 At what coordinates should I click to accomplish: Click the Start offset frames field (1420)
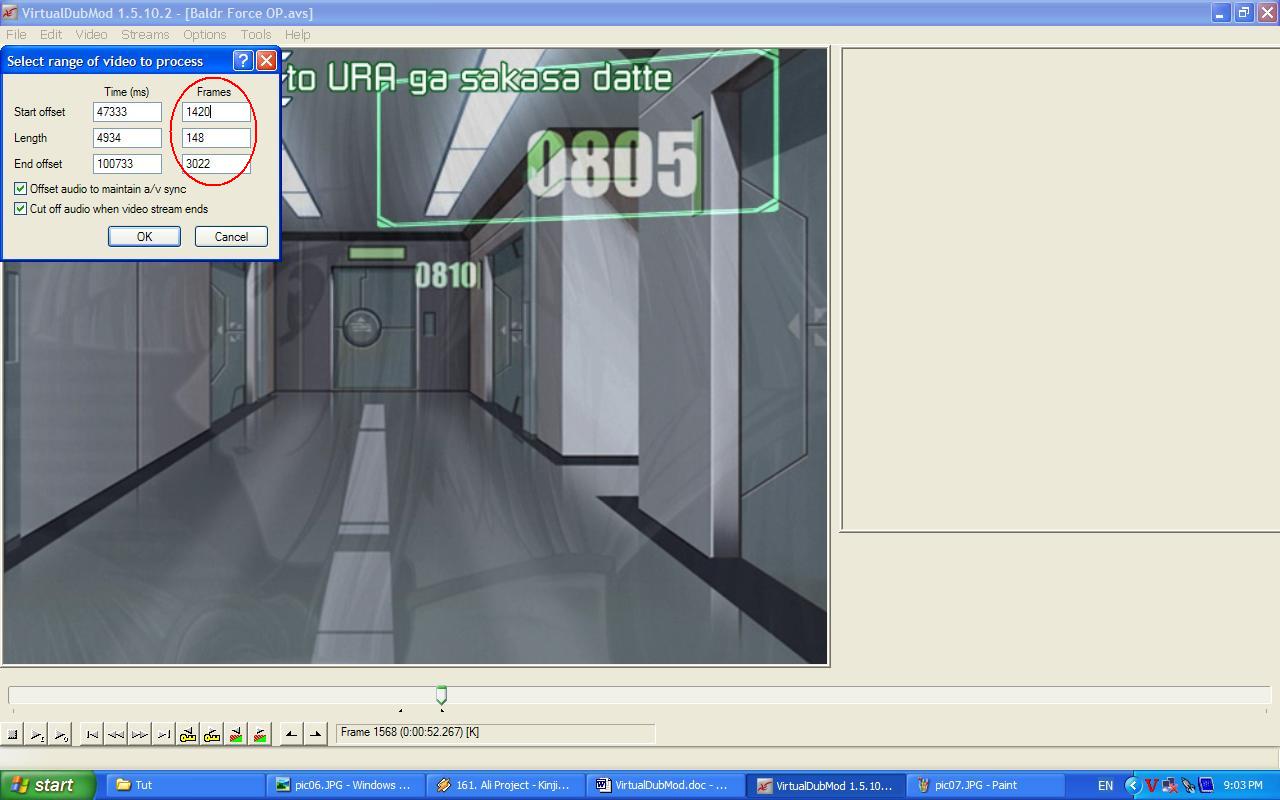pos(216,112)
